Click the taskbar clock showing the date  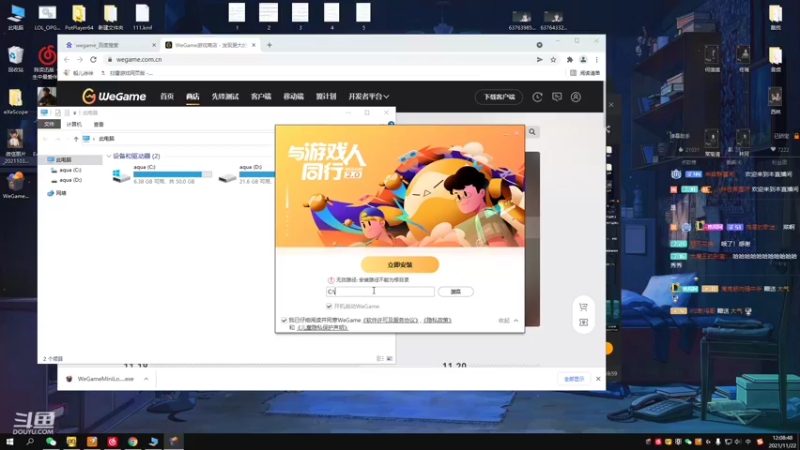pyautogui.click(x=782, y=442)
